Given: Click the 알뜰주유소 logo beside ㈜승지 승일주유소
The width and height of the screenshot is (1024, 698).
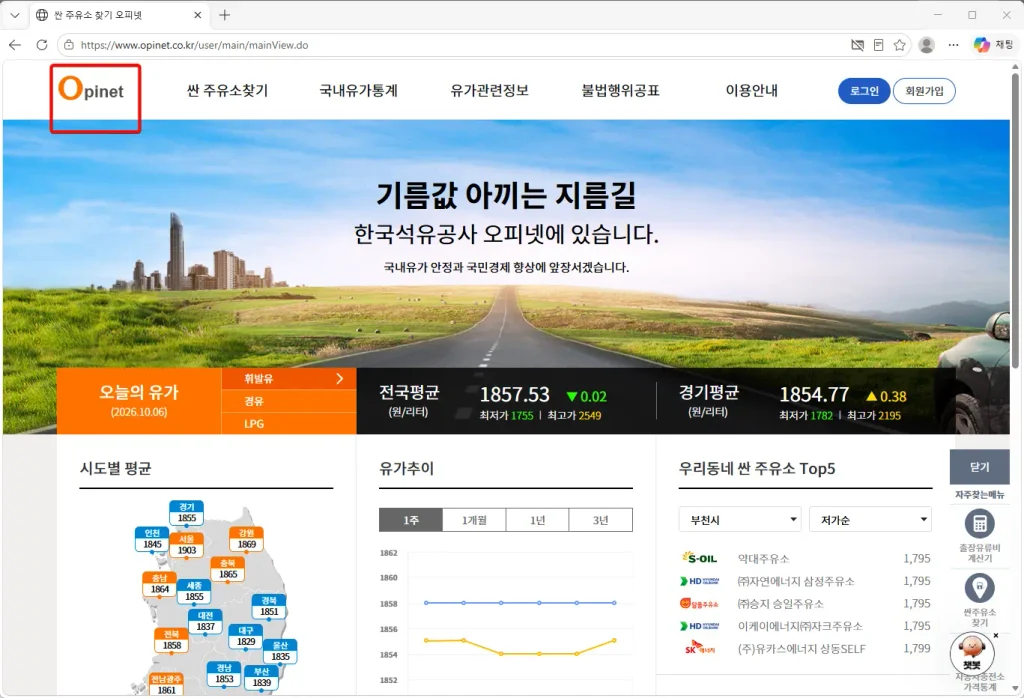Looking at the screenshot, I should point(699,603).
